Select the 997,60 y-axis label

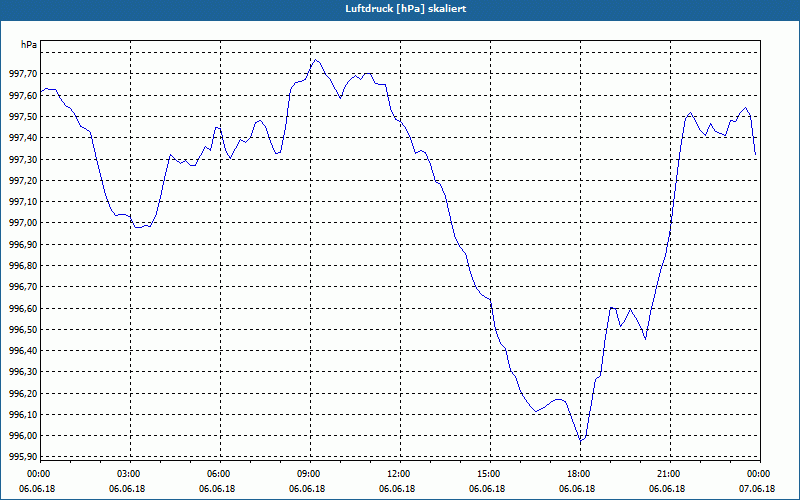click(x=23, y=95)
